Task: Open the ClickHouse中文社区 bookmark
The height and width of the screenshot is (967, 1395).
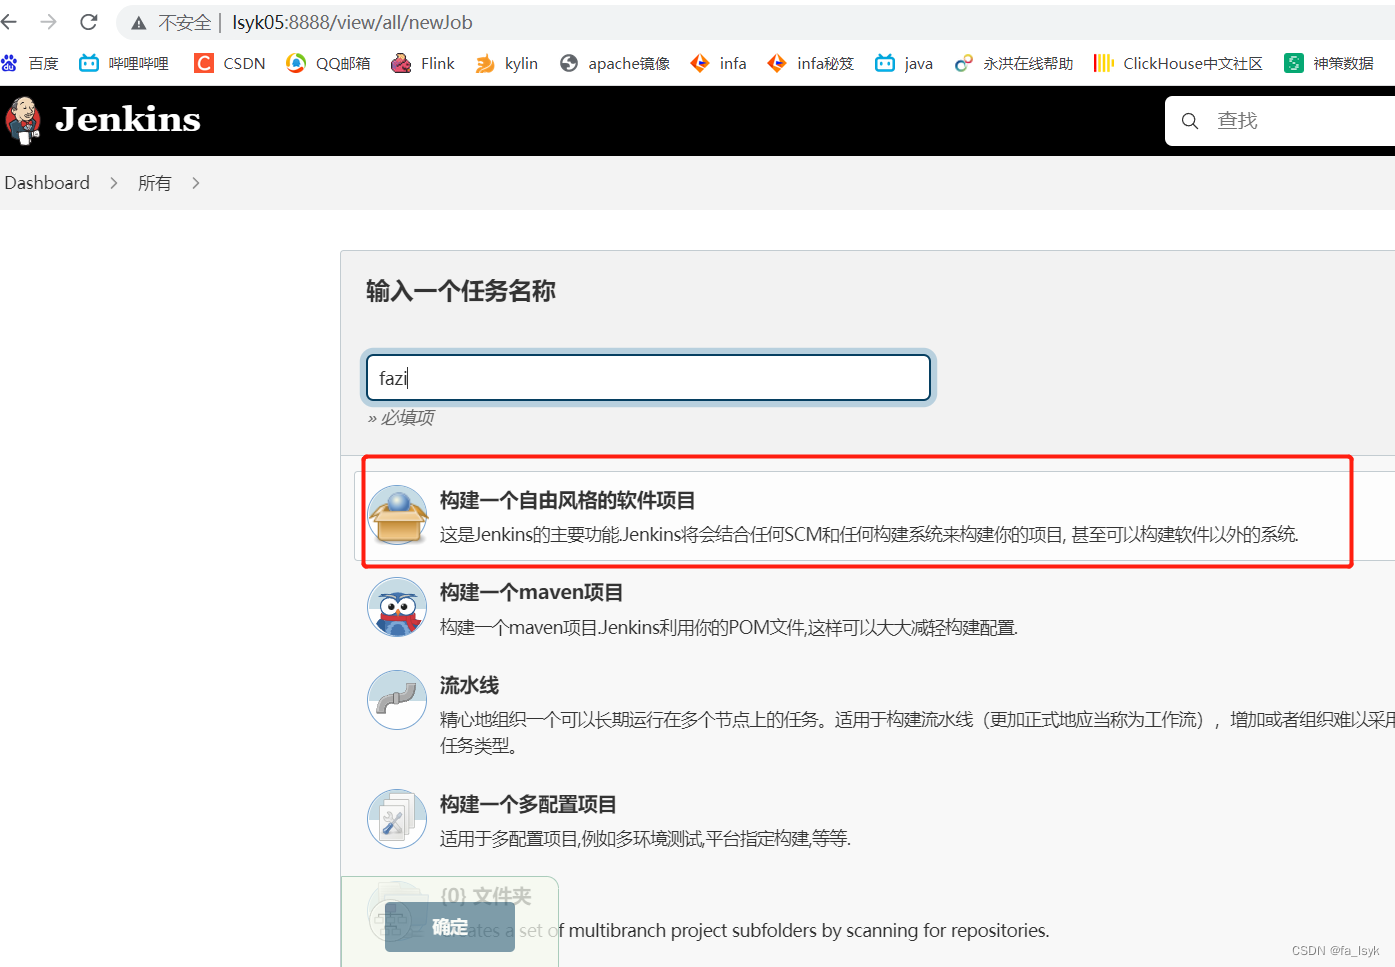Action: coord(1178,63)
